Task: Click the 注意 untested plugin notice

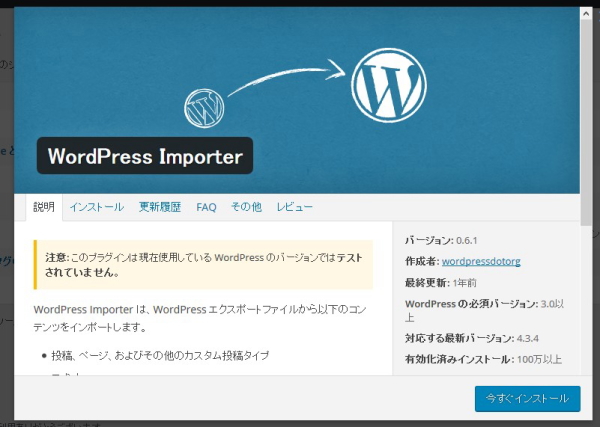Action: pos(203,265)
